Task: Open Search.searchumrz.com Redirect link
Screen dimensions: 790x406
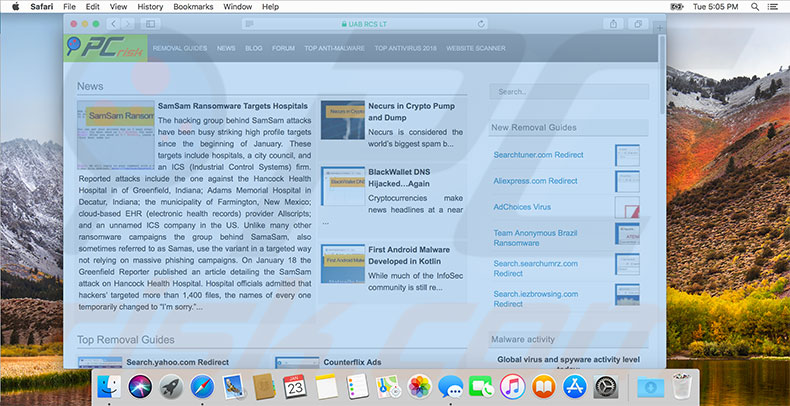Action: [x=535, y=268]
